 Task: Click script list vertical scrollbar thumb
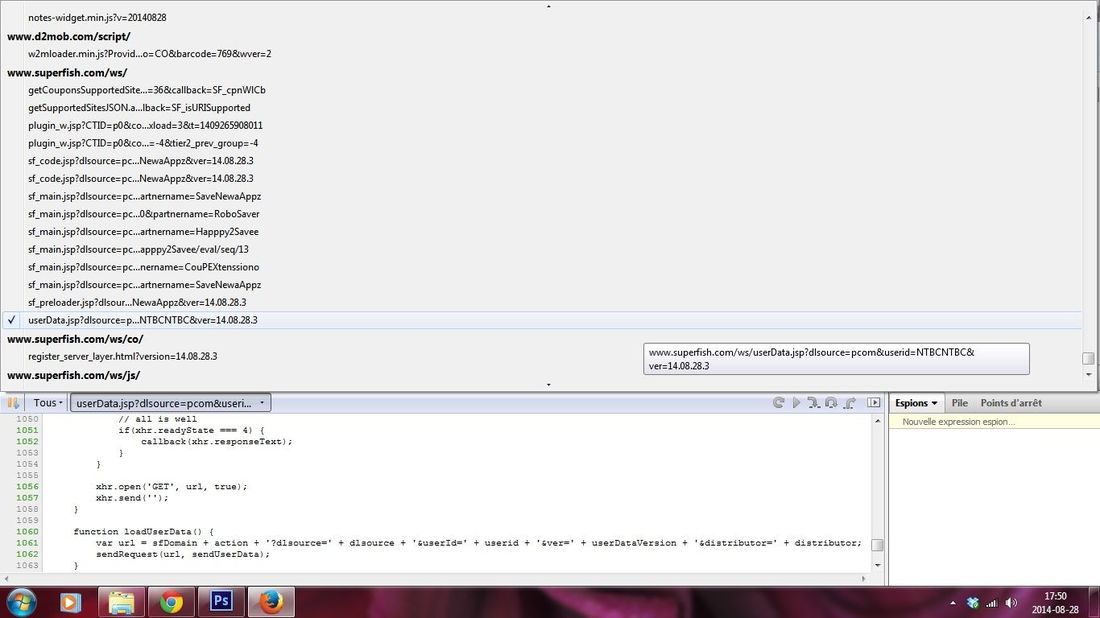click(x=1088, y=358)
